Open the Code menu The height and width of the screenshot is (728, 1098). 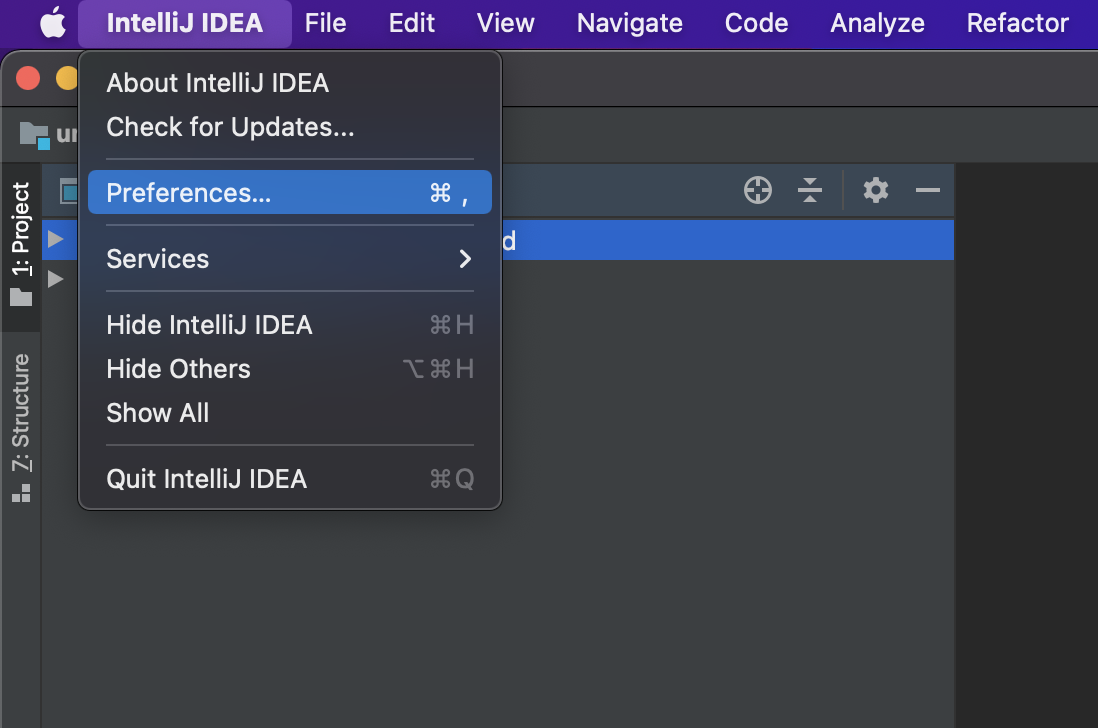756,23
